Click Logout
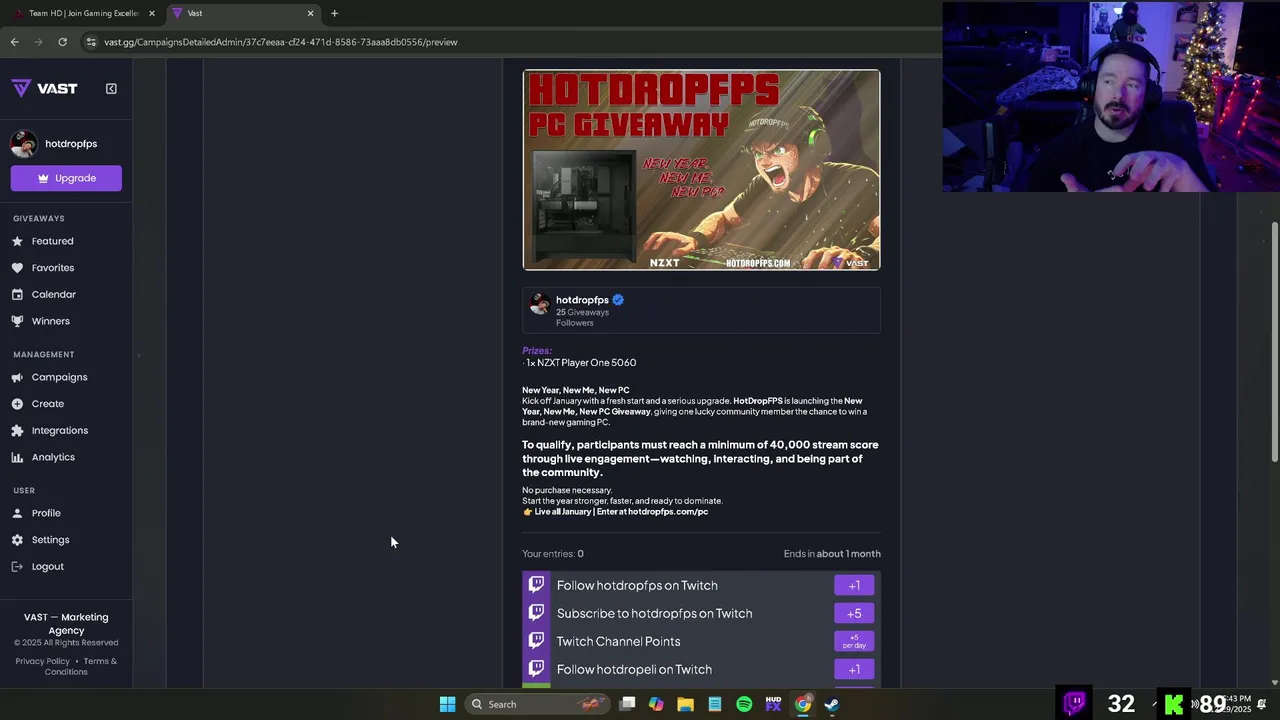1280x720 pixels. [48, 566]
